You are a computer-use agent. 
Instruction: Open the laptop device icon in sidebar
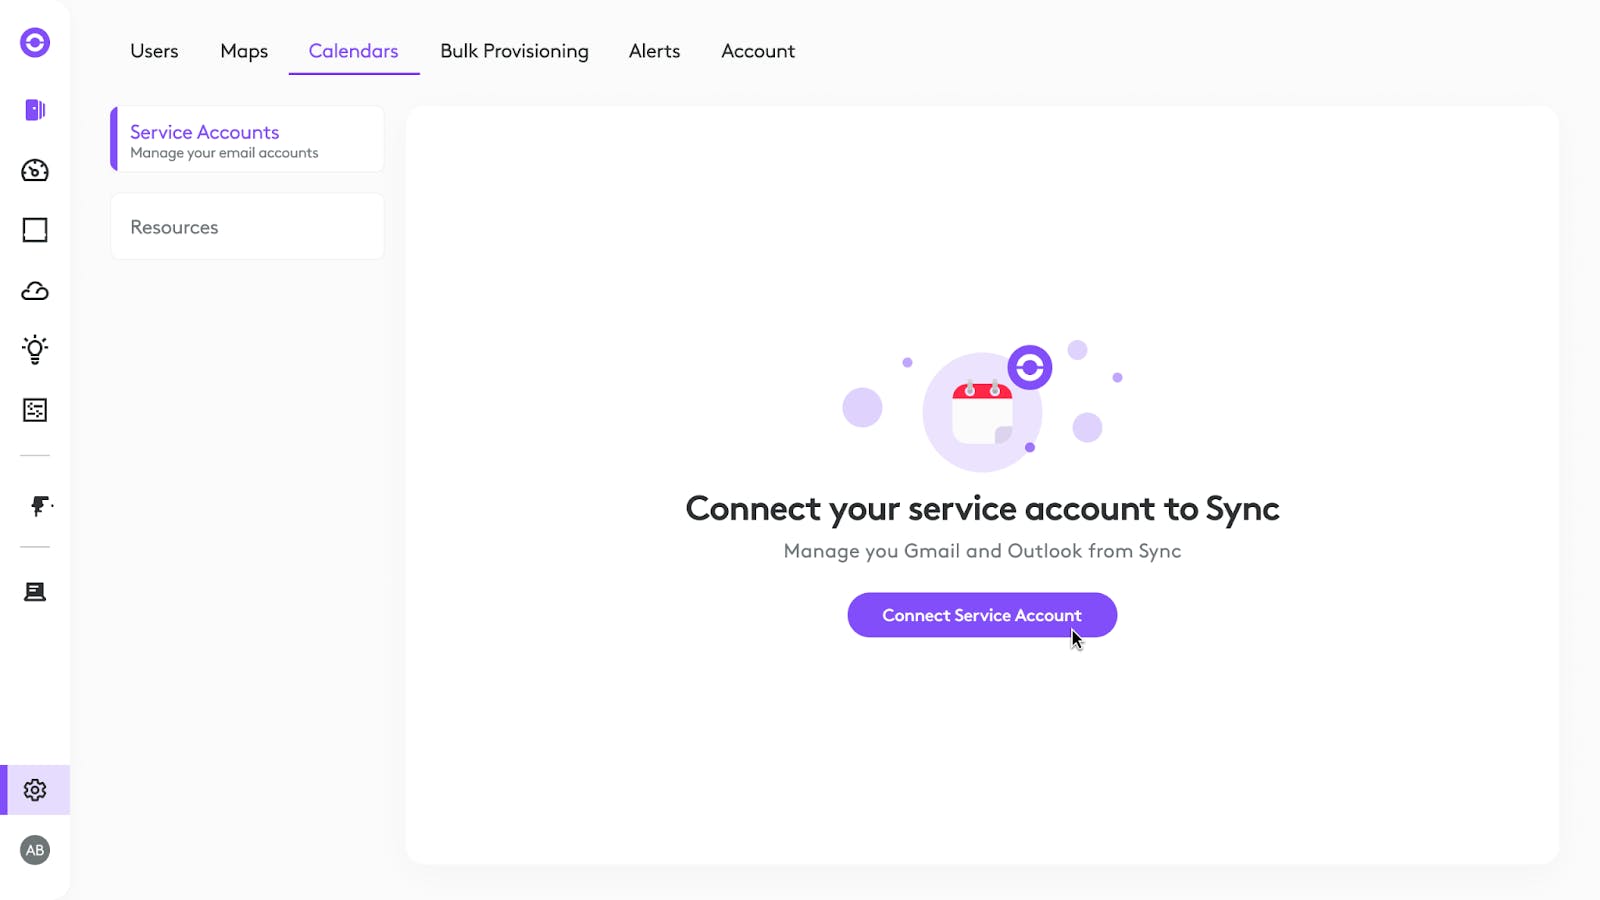[x=35, y=592]
